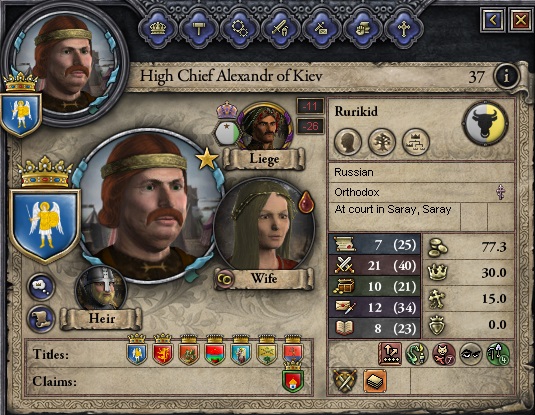Screen dimensions: 535x415
Task: Select the Wife portrait
Action: pyautogui.click(x=264, y=226)
